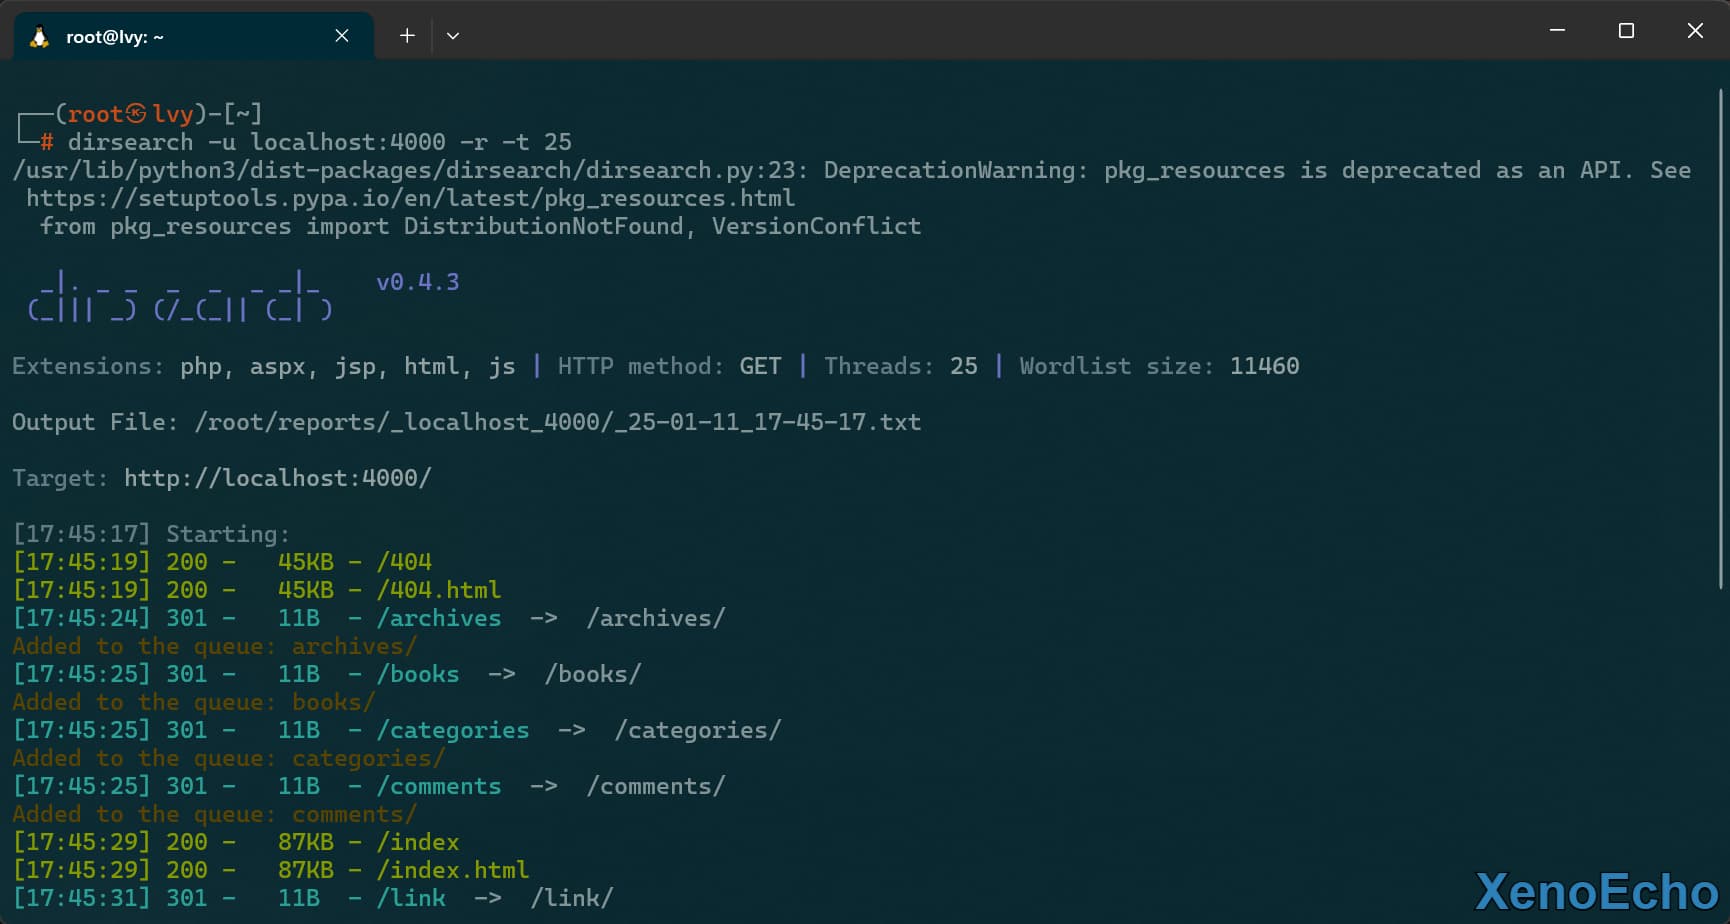Close the terminal window
1730x924 pixels.
(x=1695, y=31)
